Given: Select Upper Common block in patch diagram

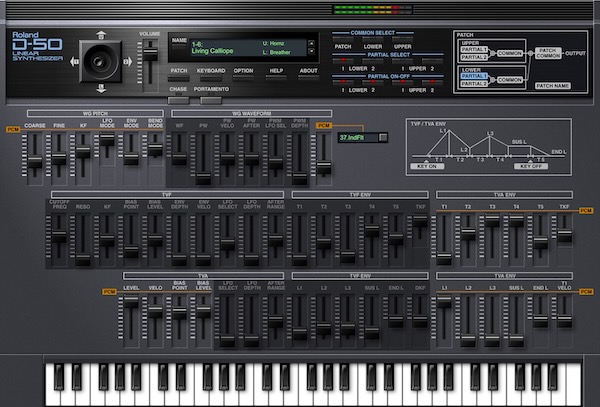Looking at the screenshot, I should 509,54.
